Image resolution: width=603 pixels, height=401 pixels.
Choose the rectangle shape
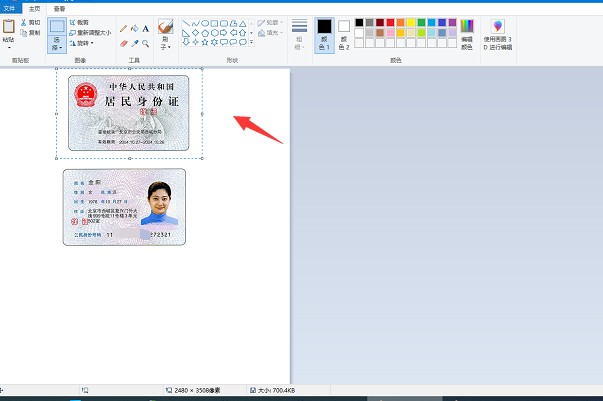[x=215, y=23]
